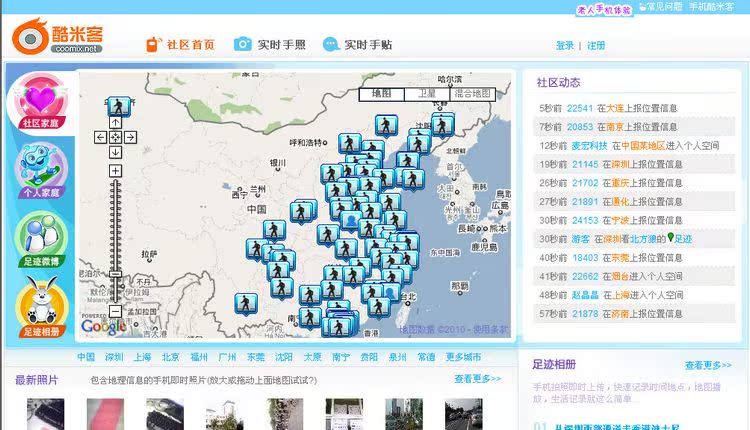Click the 注册 register link

coord(596,46)
